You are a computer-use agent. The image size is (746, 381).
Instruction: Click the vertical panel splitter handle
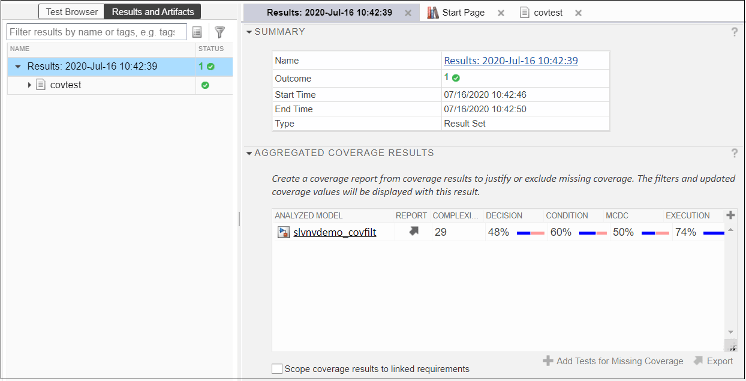239,219
